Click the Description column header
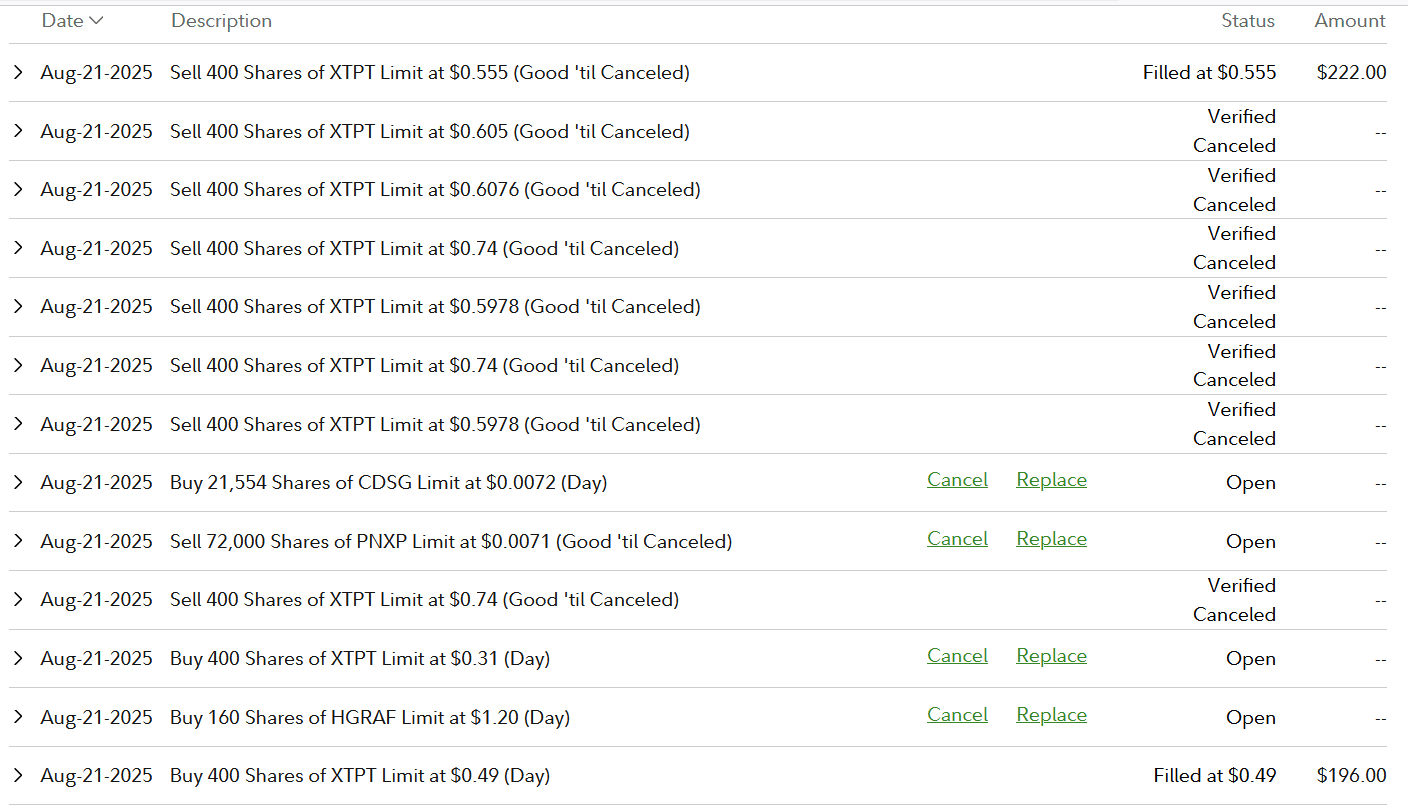The height and width of the screenshot is (808, 1408). tap(221, 21)
